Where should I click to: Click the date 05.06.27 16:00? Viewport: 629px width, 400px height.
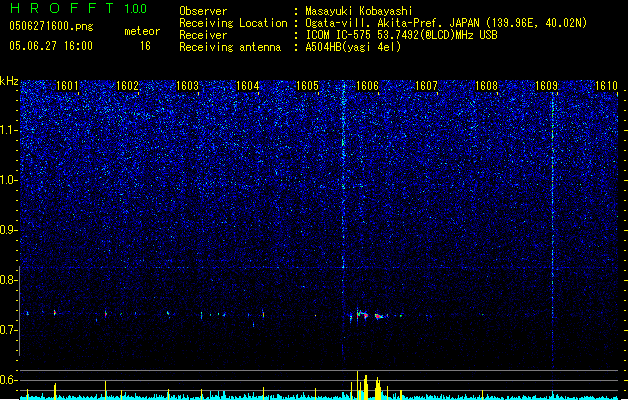tap(51, 46)
